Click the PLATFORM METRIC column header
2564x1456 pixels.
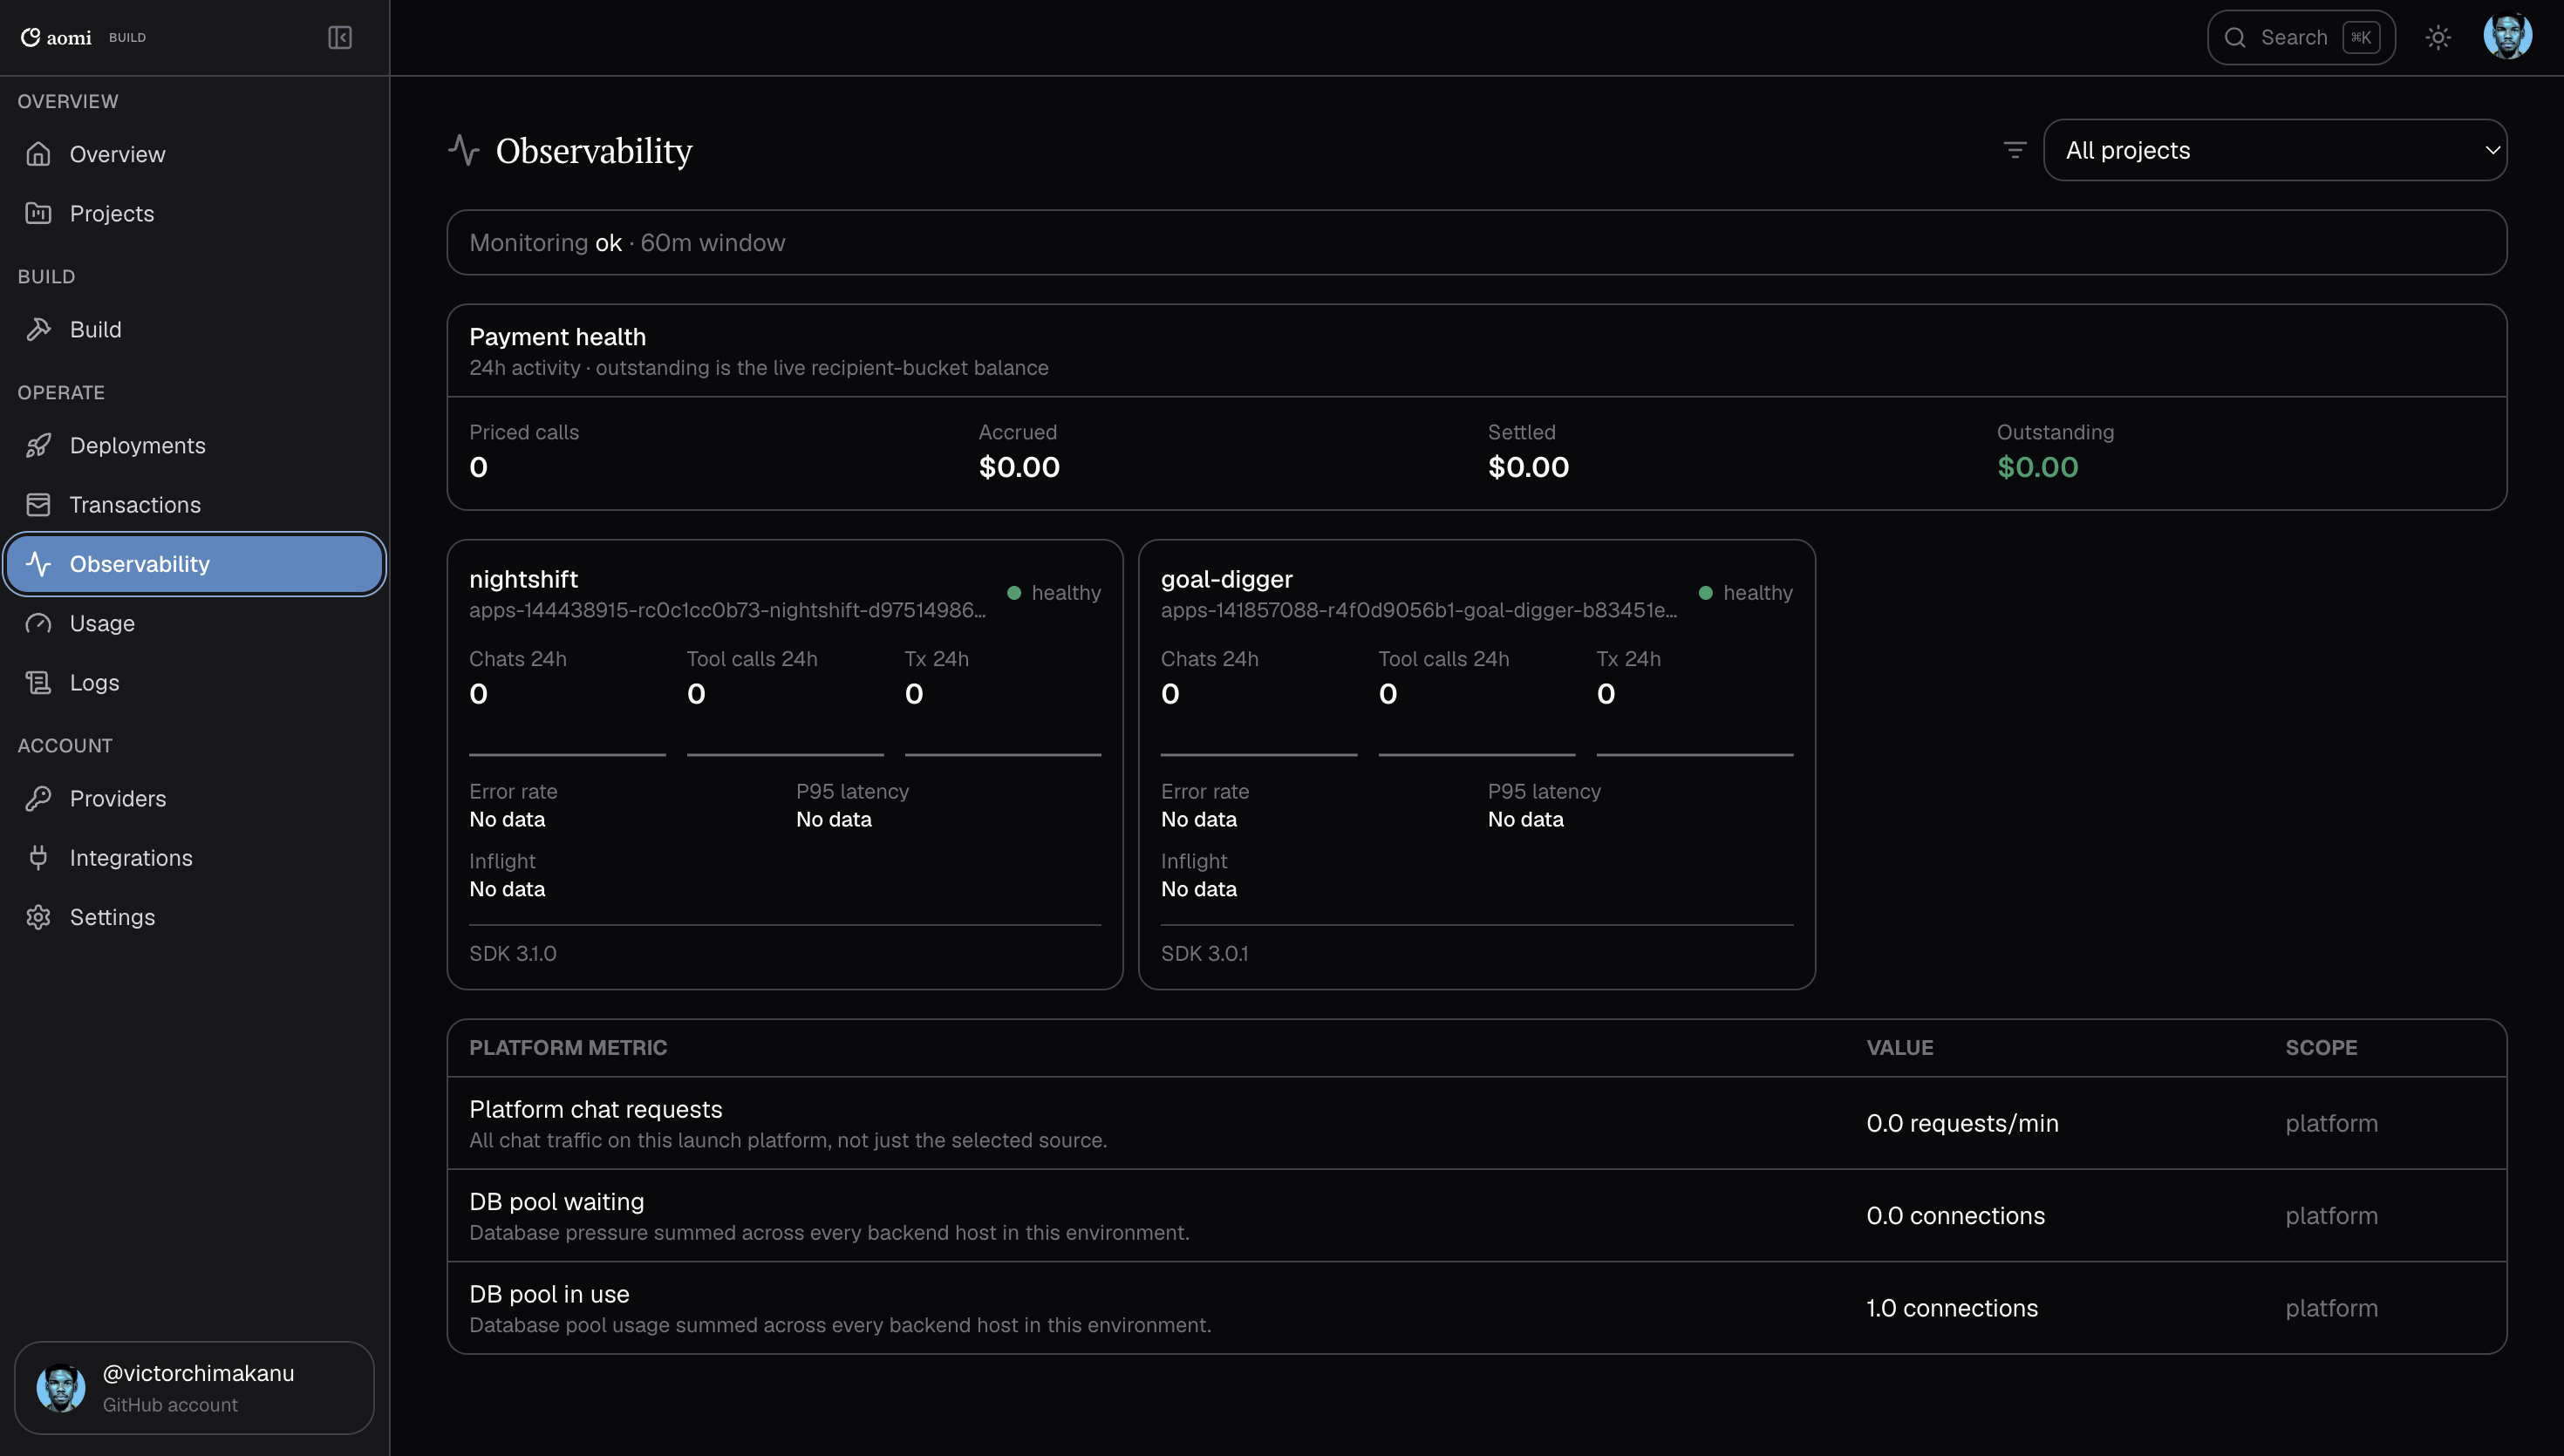pyautogui.click(x=567, y=1047)
